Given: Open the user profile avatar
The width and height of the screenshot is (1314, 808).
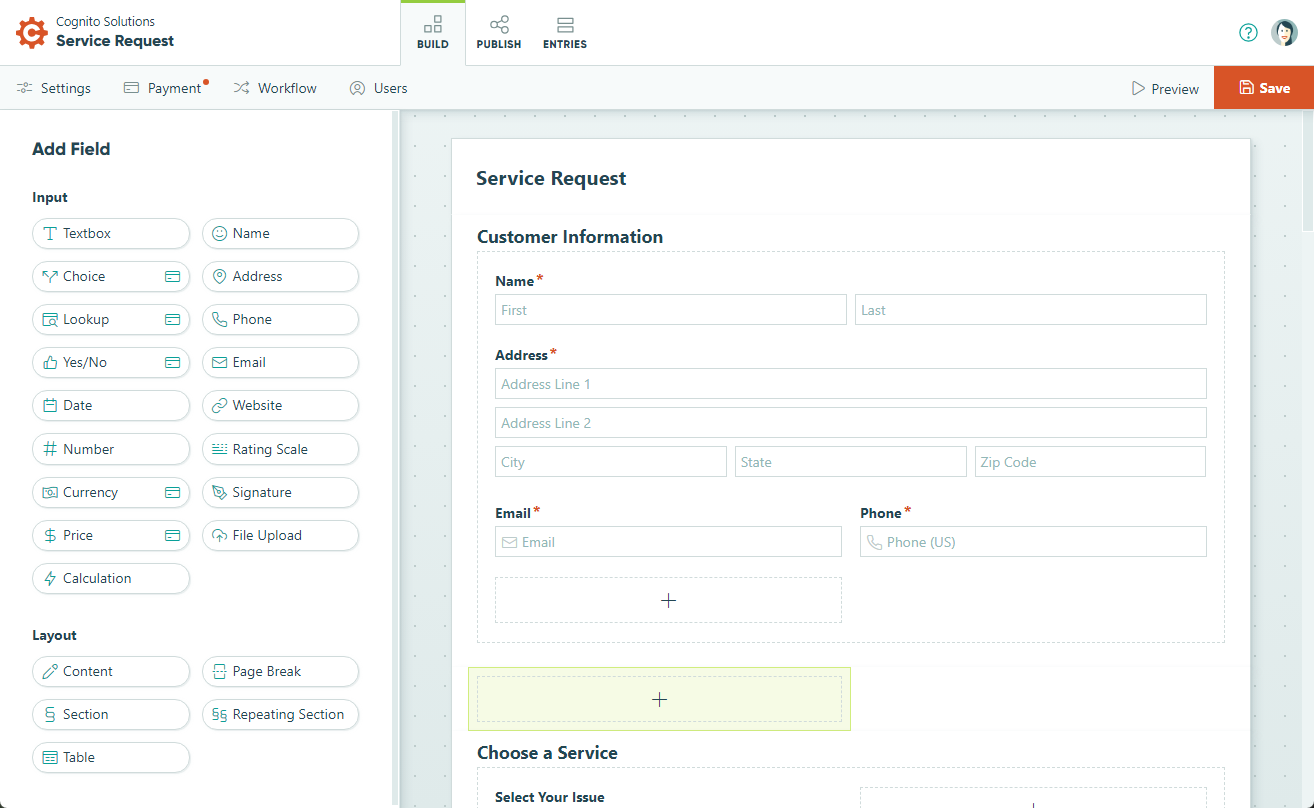Looking at the screenshot, I should (1284, 33).
